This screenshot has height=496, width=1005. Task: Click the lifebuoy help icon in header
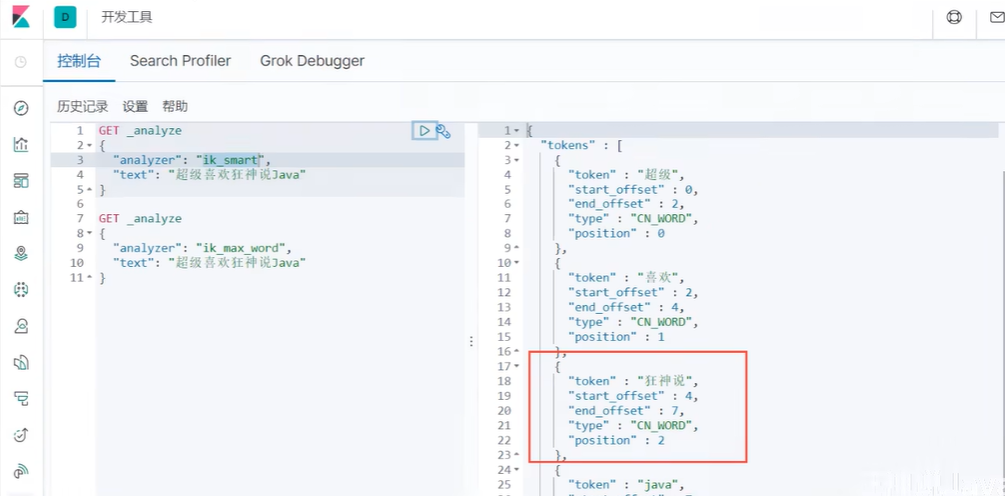pos(954,17)
